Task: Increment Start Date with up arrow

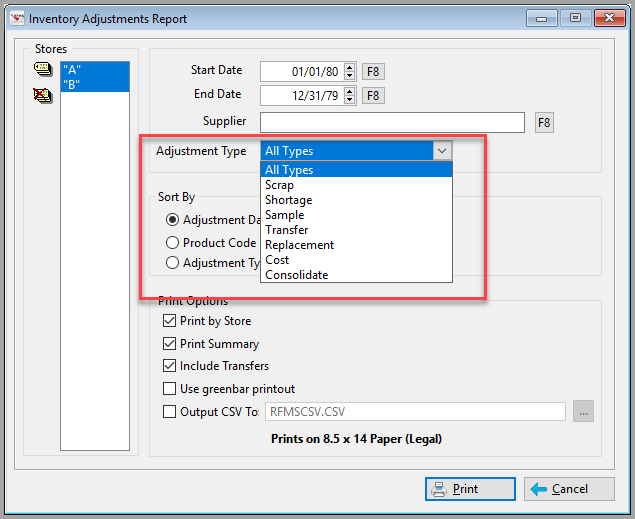Action: (x=349, y=67)
